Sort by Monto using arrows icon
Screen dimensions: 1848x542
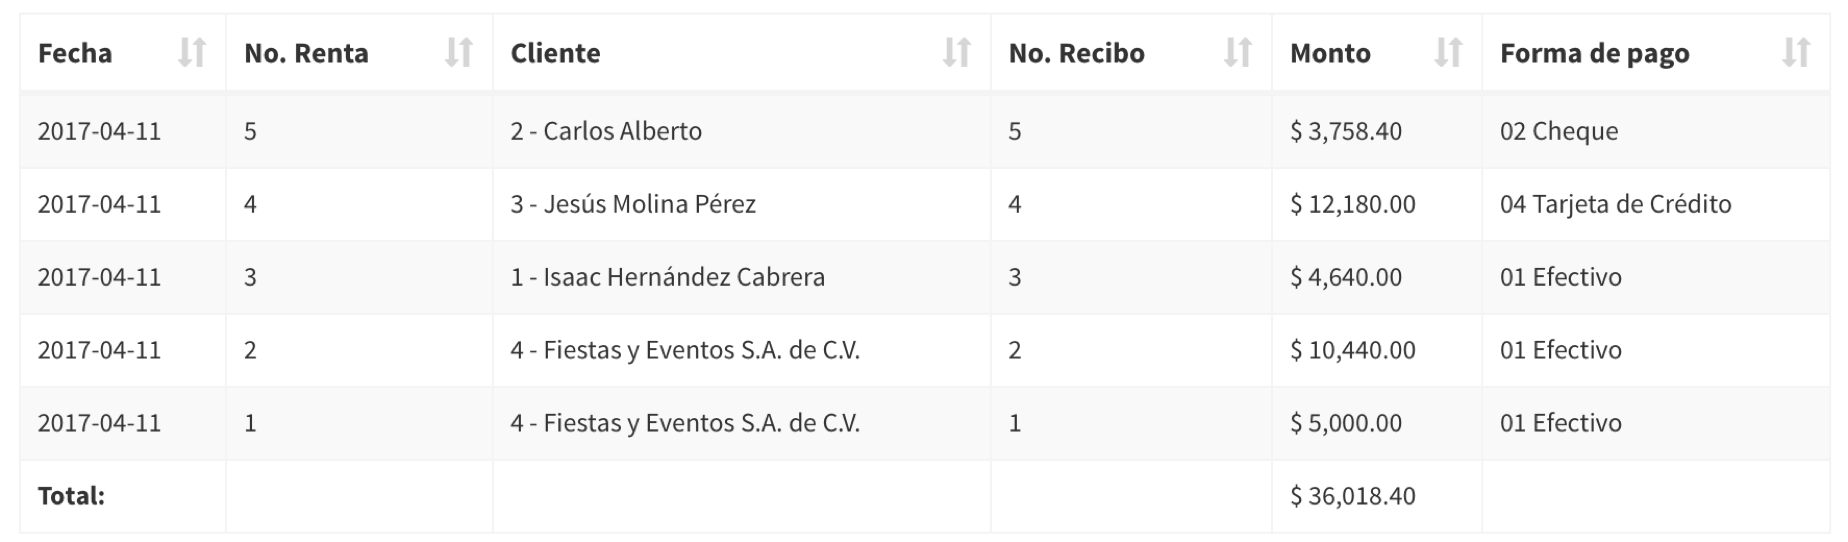(x=1447, y=52)
